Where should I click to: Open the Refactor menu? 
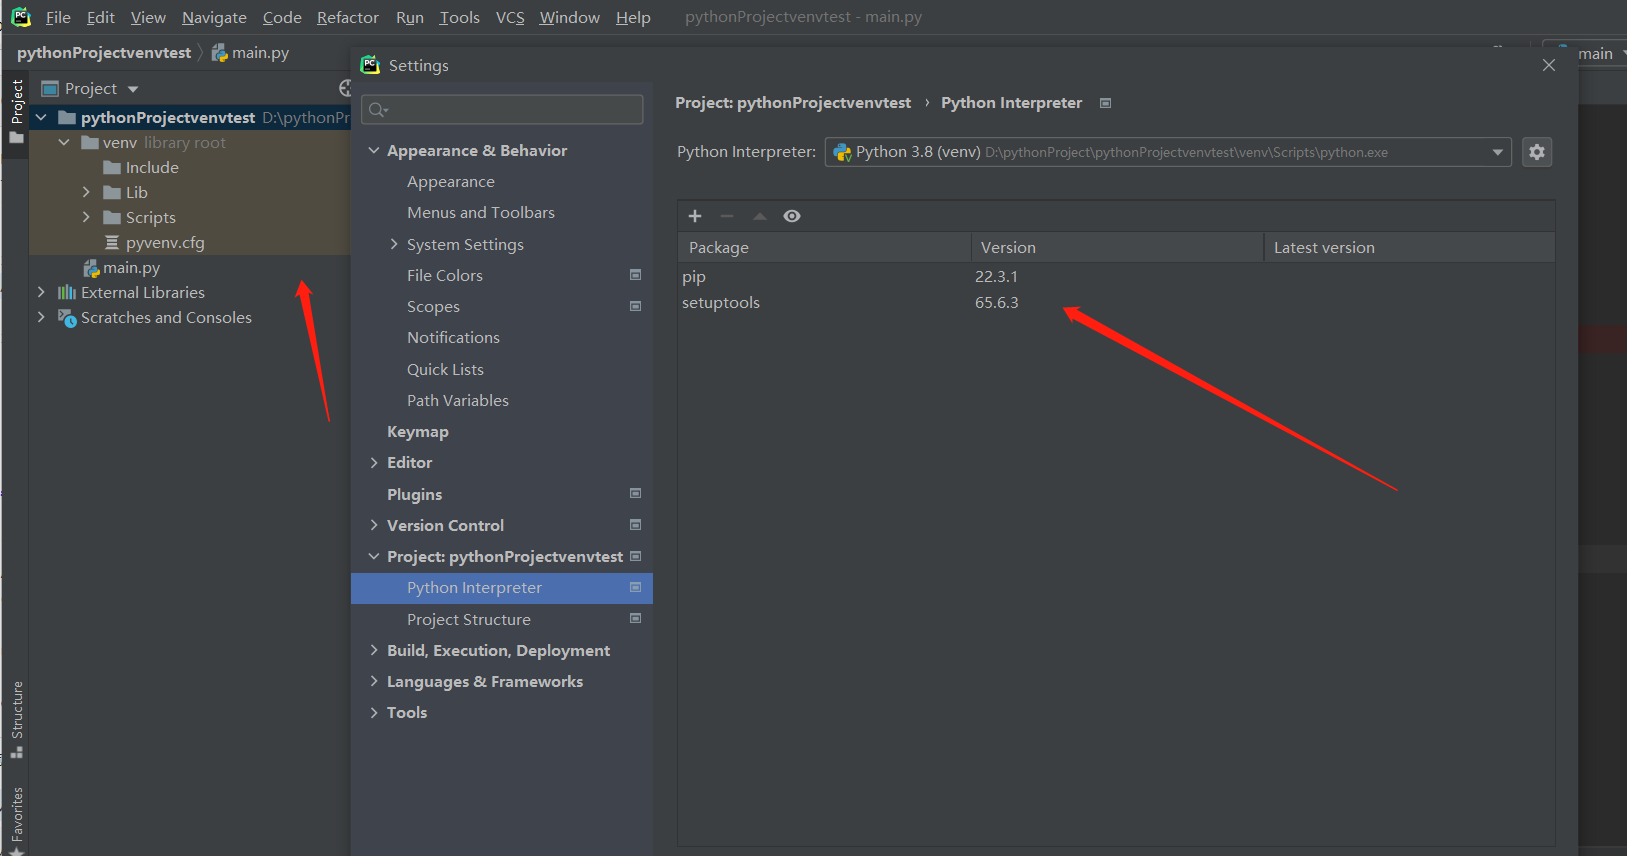[348, 18]
